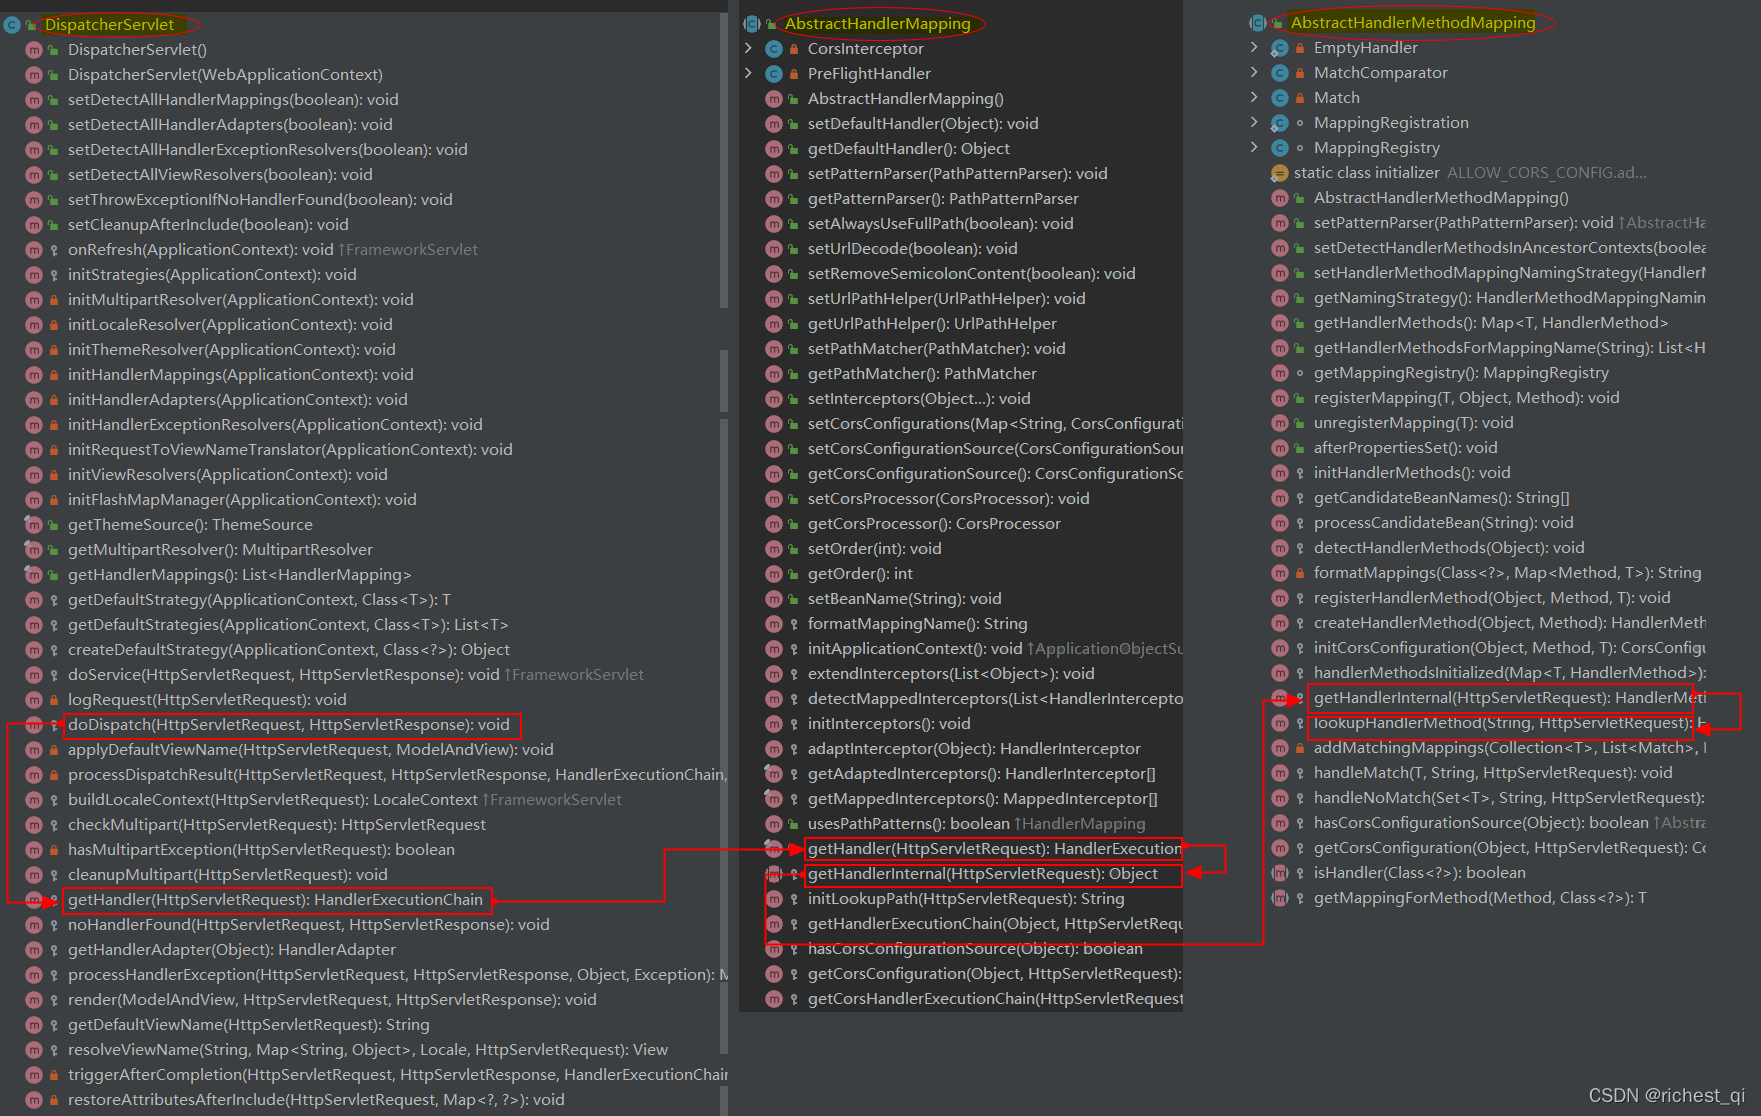Click method icon beside initLocaleResolver(ApplicationContext)

(33, 325)
